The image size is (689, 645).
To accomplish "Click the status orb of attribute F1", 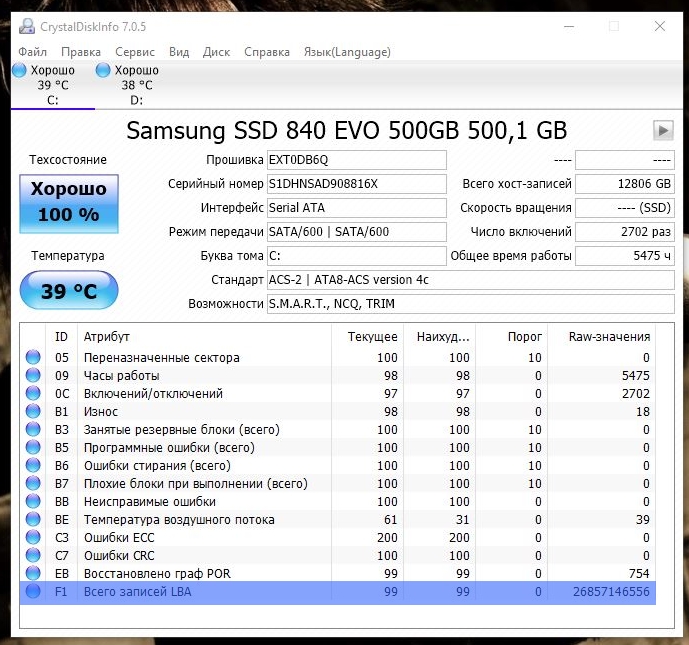I will point(33,591).
